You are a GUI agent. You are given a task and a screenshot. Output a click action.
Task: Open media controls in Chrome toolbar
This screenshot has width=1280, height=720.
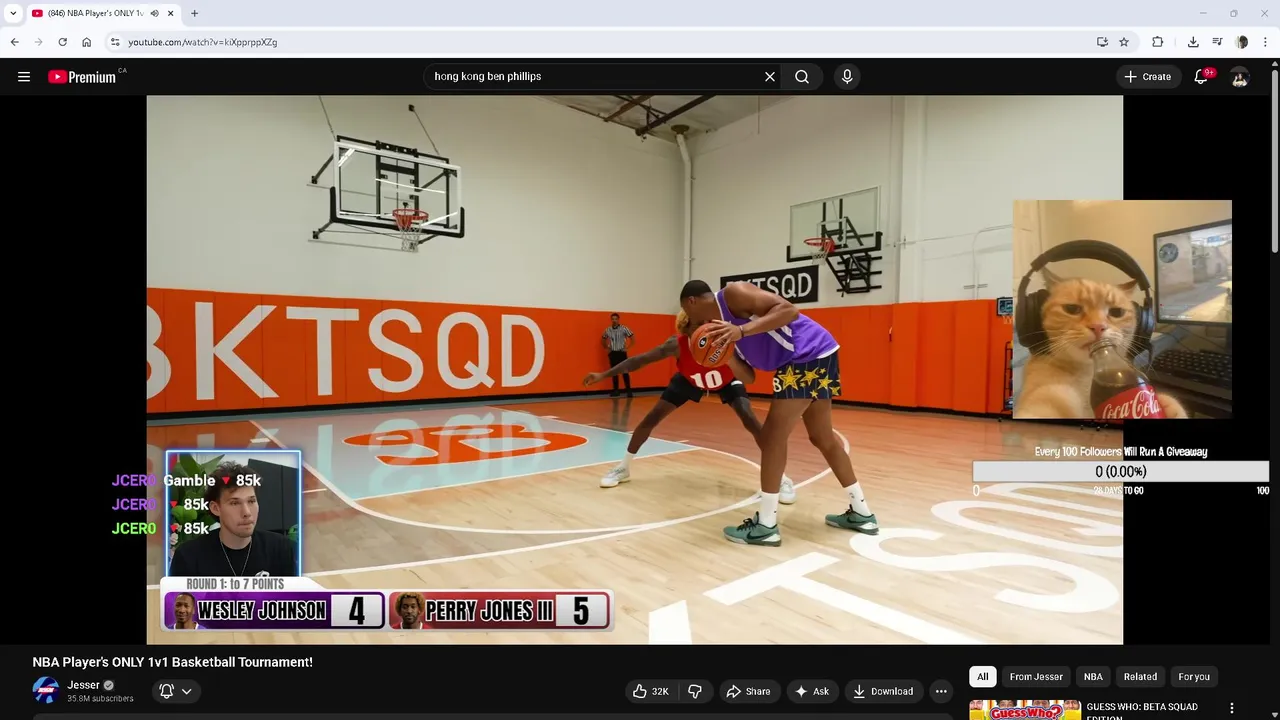[x=1217, y=42]
